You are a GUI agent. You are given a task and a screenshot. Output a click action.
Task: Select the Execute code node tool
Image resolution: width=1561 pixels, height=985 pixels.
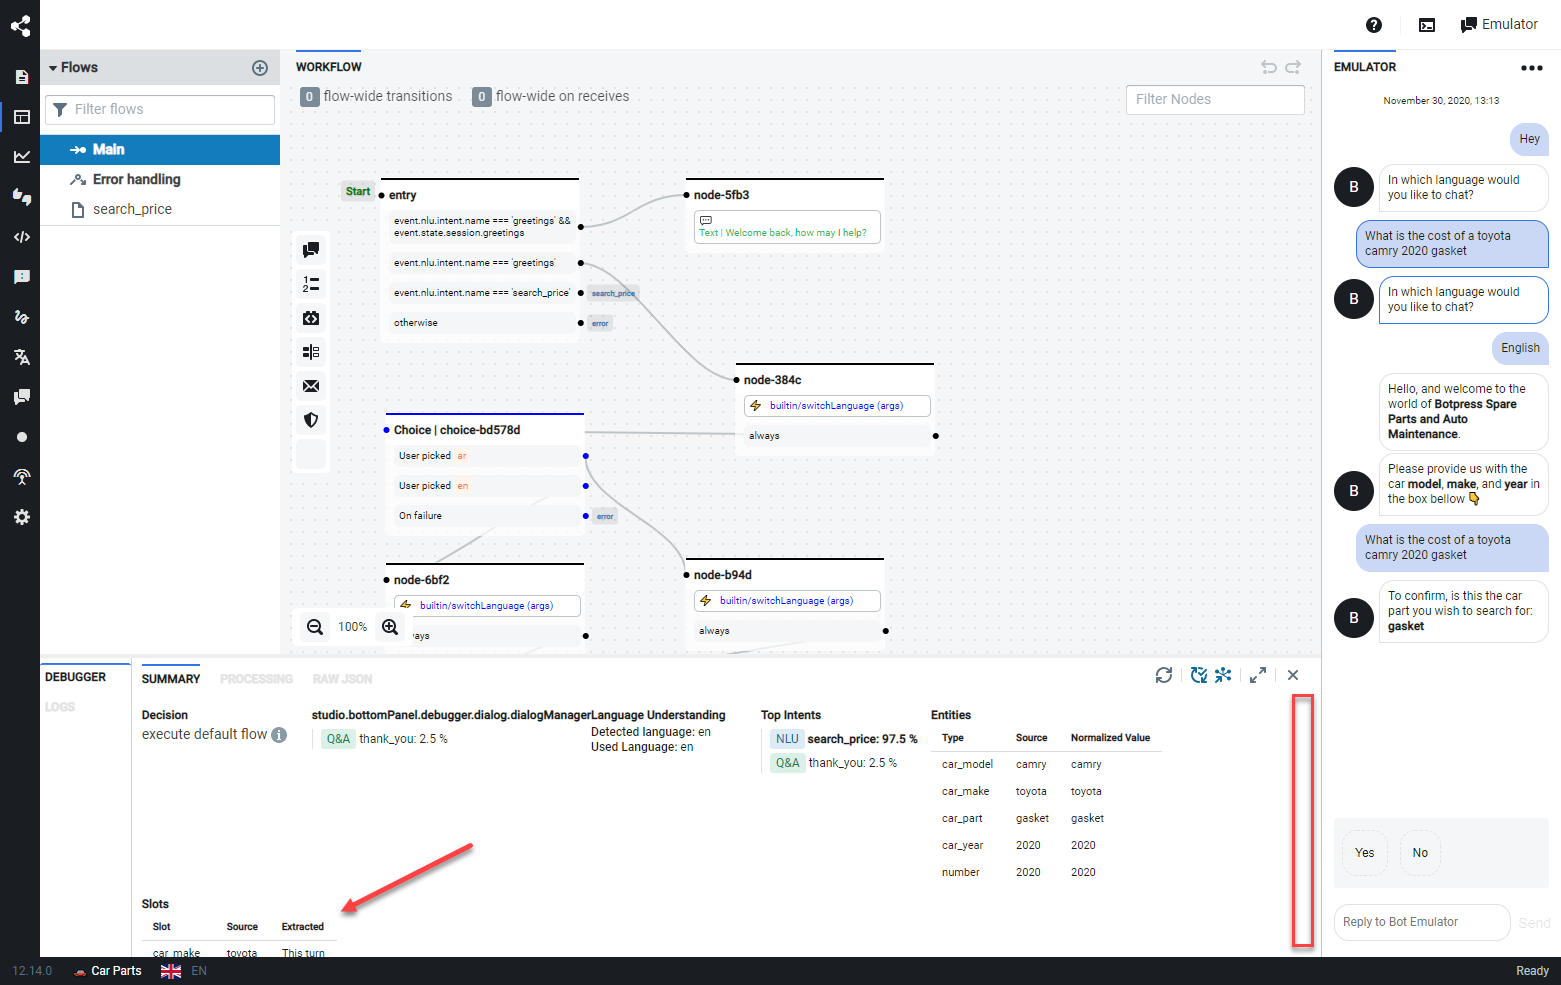tap(311, 318)
